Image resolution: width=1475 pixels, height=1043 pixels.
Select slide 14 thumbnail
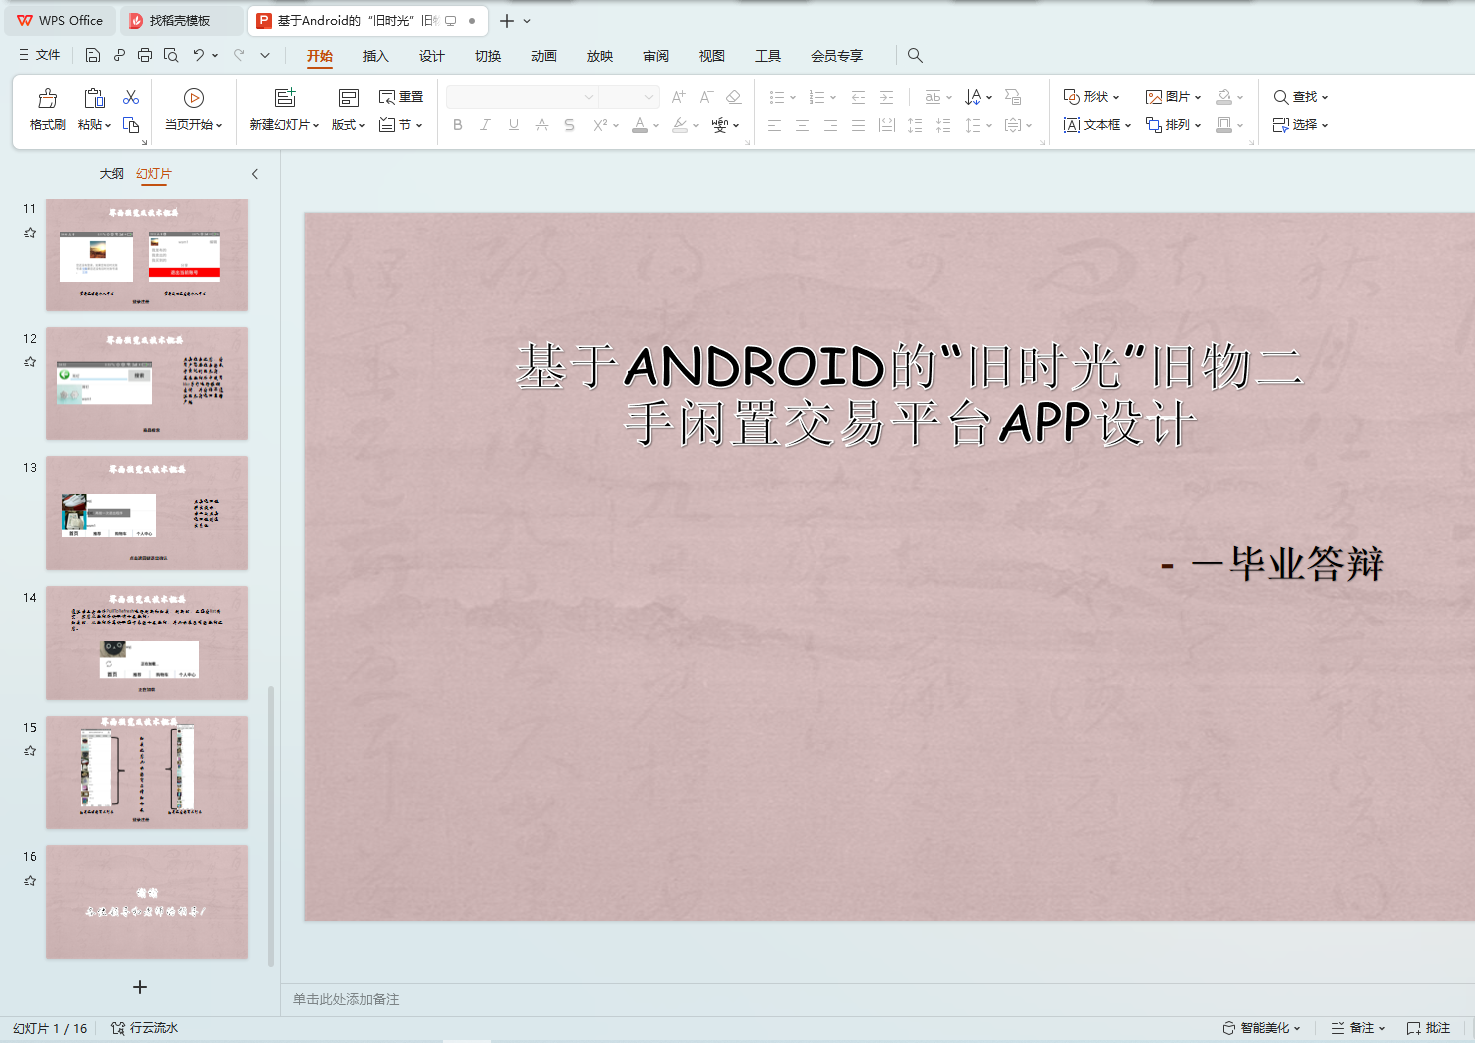[x=147, y=643]
